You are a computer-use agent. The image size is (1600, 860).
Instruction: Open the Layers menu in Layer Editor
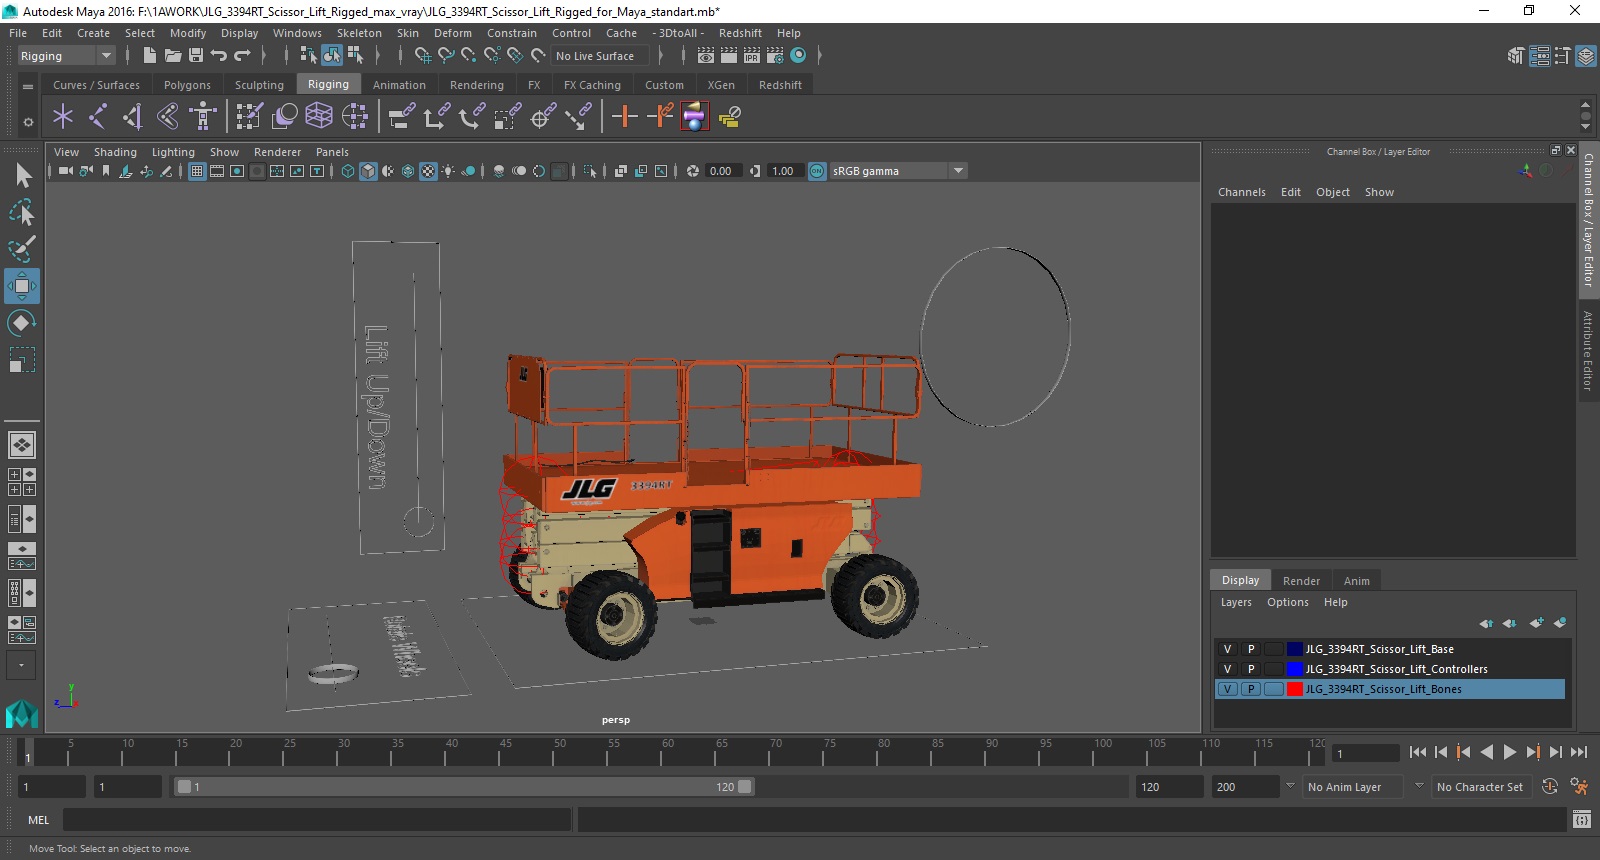coord(1236,602)
